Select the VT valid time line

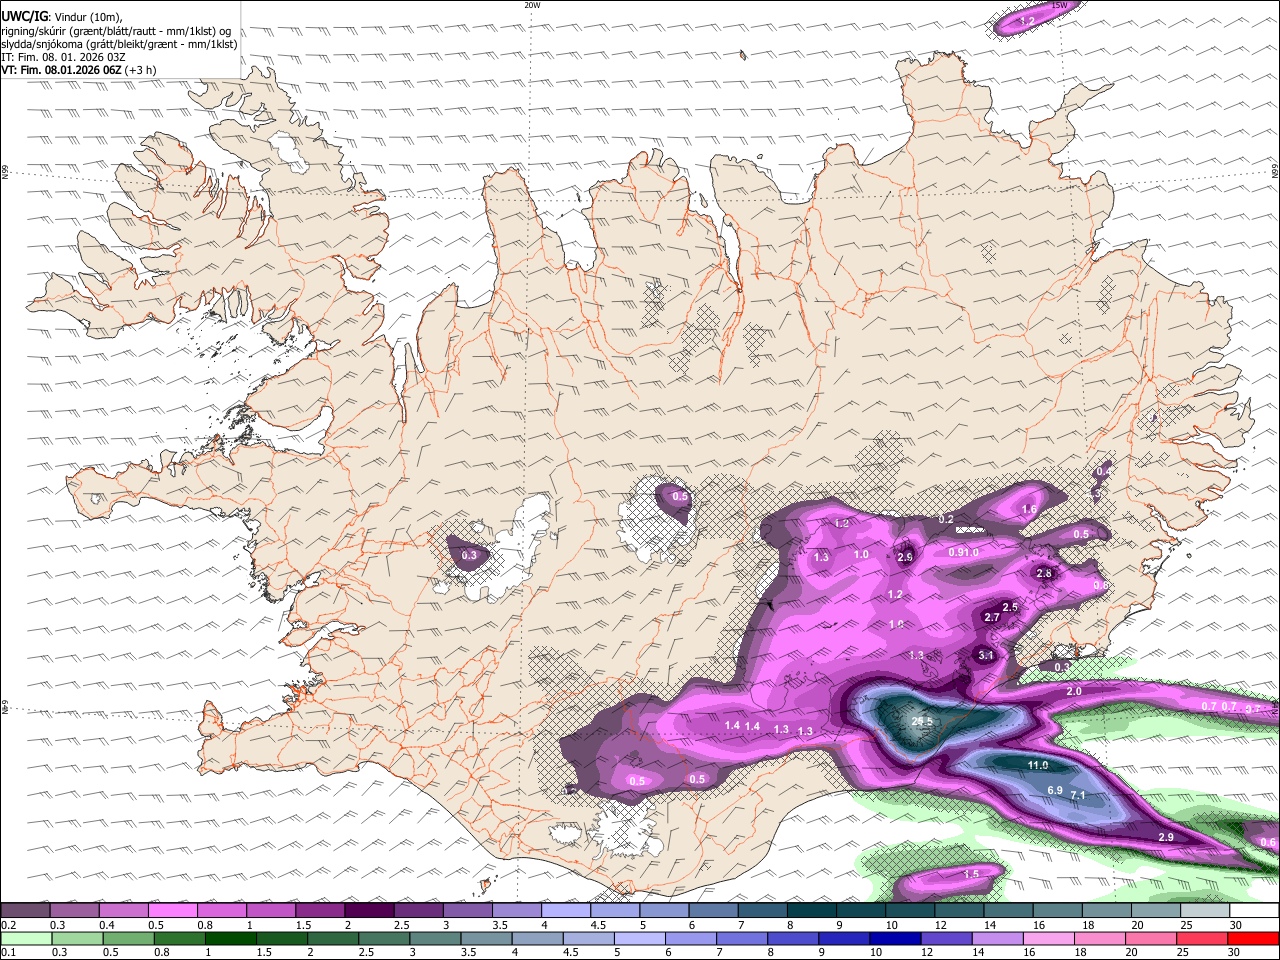pyautogui.click(x=77, y=70)
